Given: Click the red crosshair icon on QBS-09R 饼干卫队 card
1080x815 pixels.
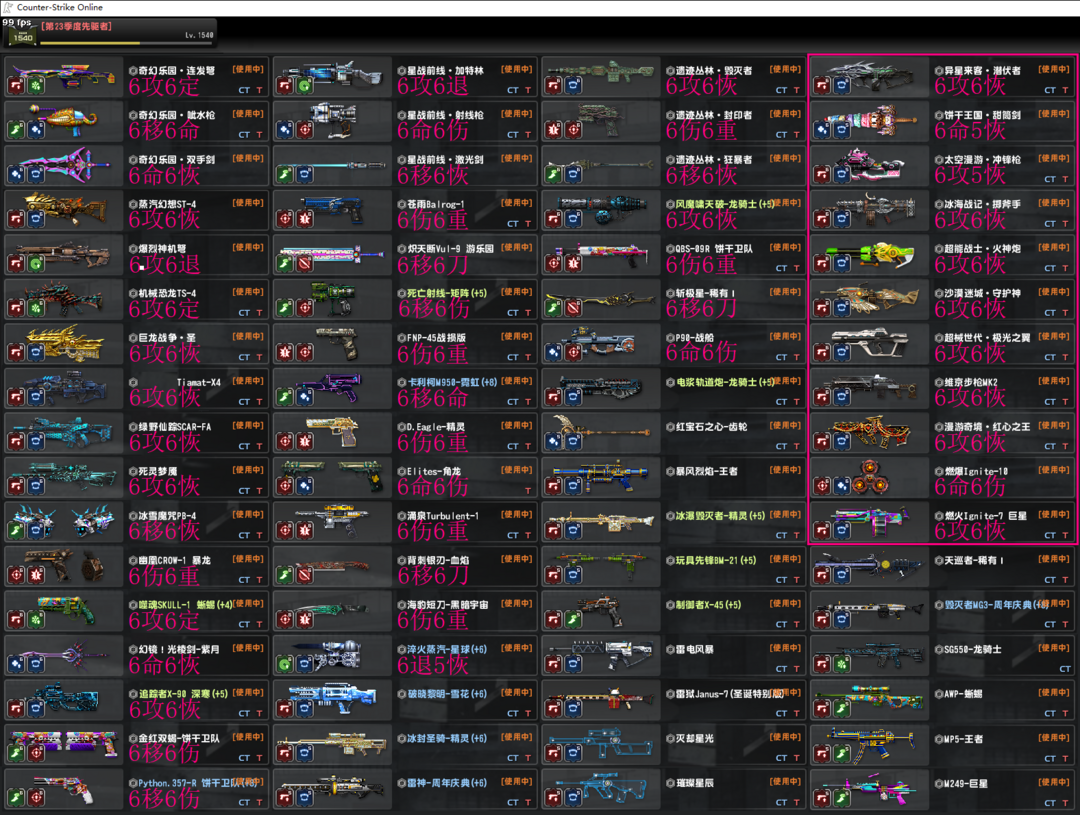Looking at the screenshot, I should 553,263.
